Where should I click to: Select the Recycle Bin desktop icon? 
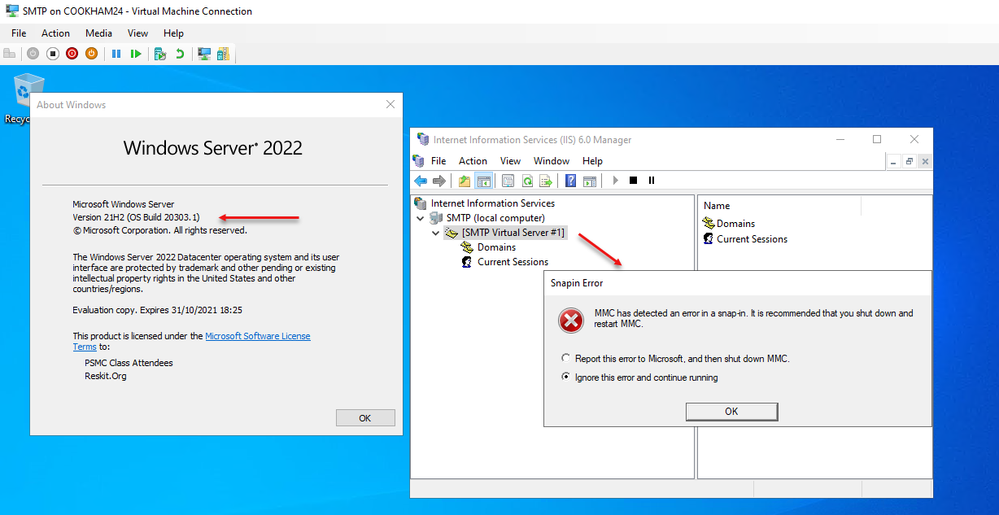(x=24, y=99)
